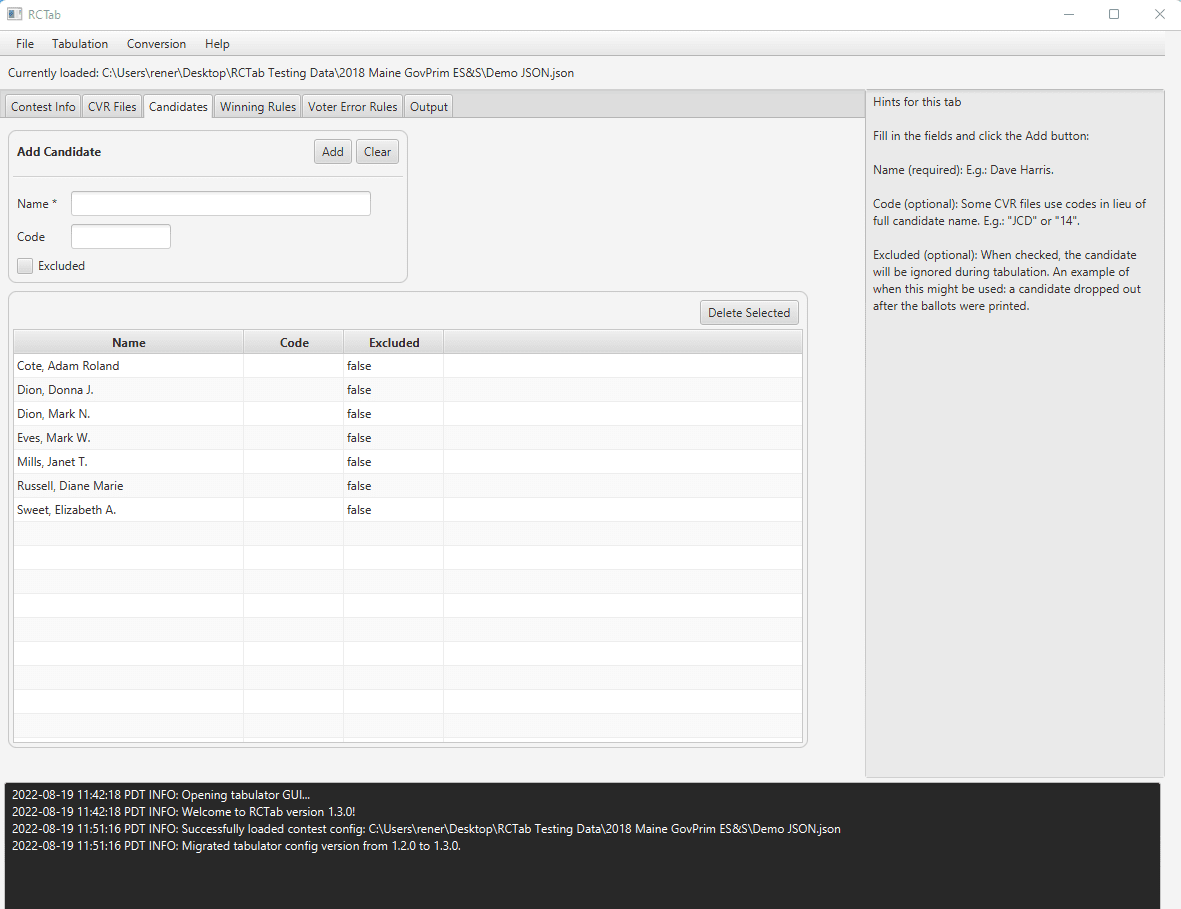The width and height of the screenshot is (1181, 909).
Task: Sort table by Excluded column header
Action: point(394,343)
